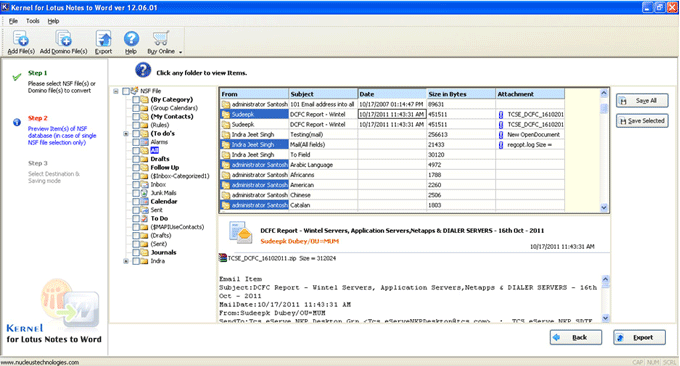Open the Buy Online dropdown arrow
Image resolution: width=680 pixels, height=366 pixels.
point(180,52)
